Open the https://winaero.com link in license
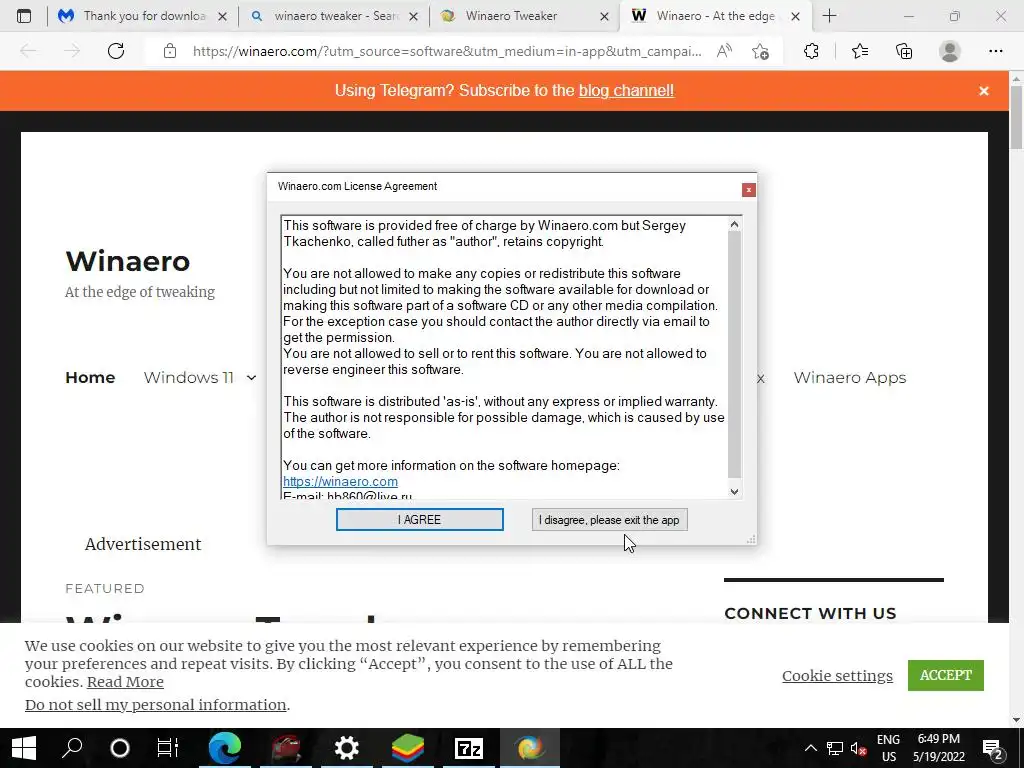 tap(340, 481)
